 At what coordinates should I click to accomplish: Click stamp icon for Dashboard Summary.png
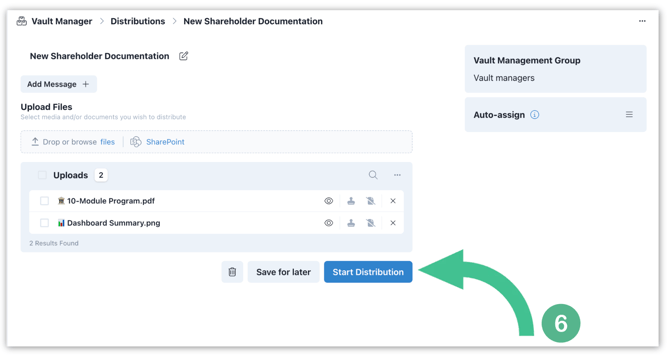coord(351,223)
